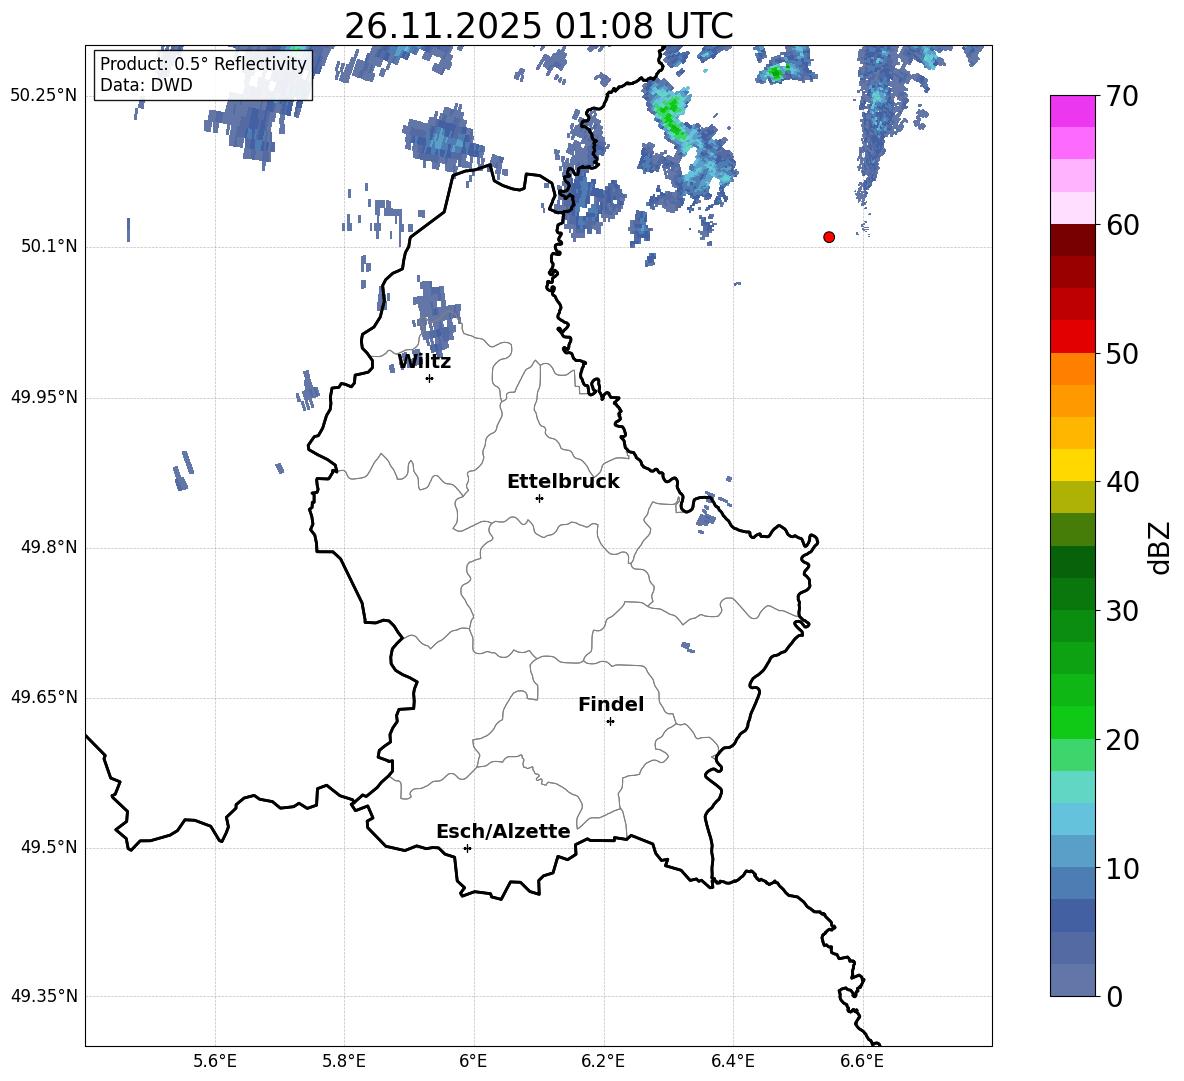Click the Wiltz city label

424,362
